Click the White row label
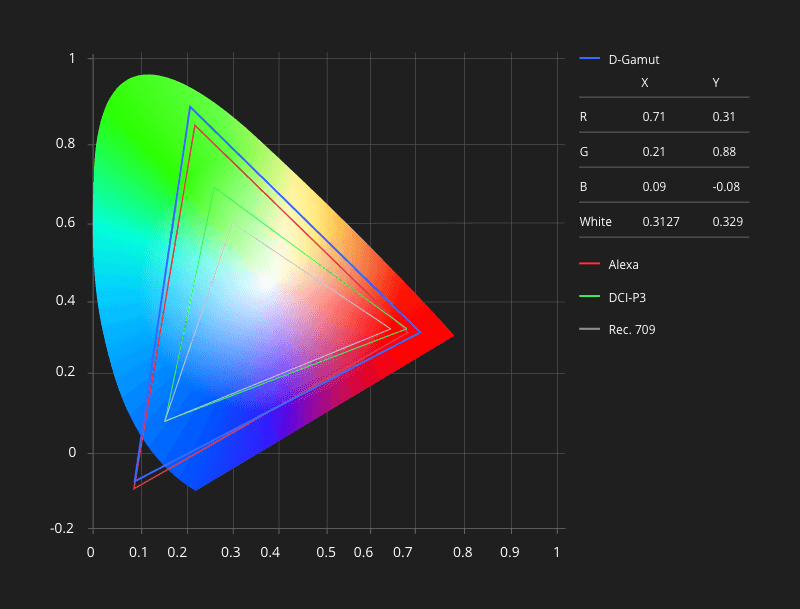 595,222
